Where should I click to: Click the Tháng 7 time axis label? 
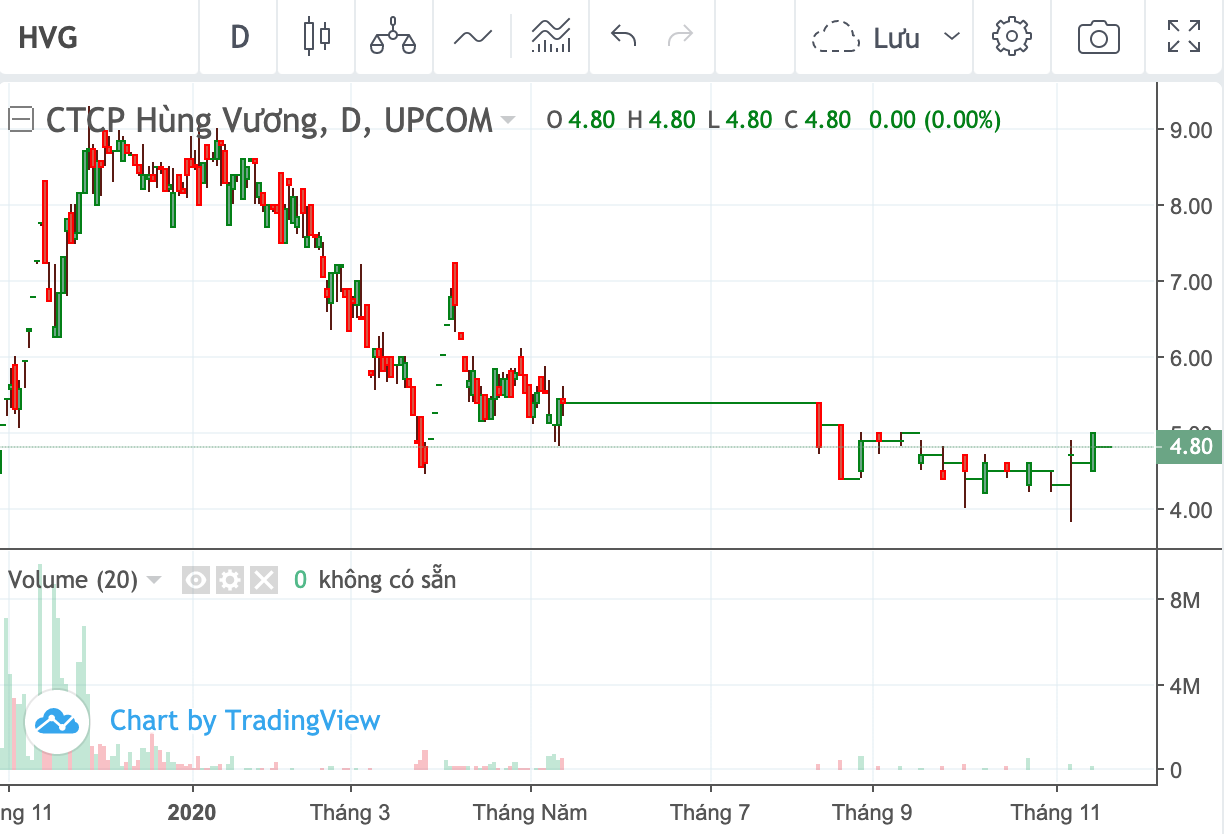(711, 812)
